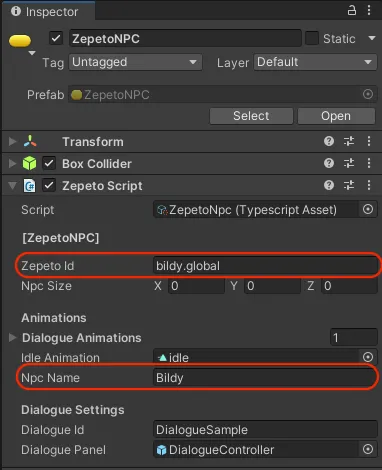
Task: Click the ZepetoNpc Typescript Asset script field
Action: pos(256,210)
